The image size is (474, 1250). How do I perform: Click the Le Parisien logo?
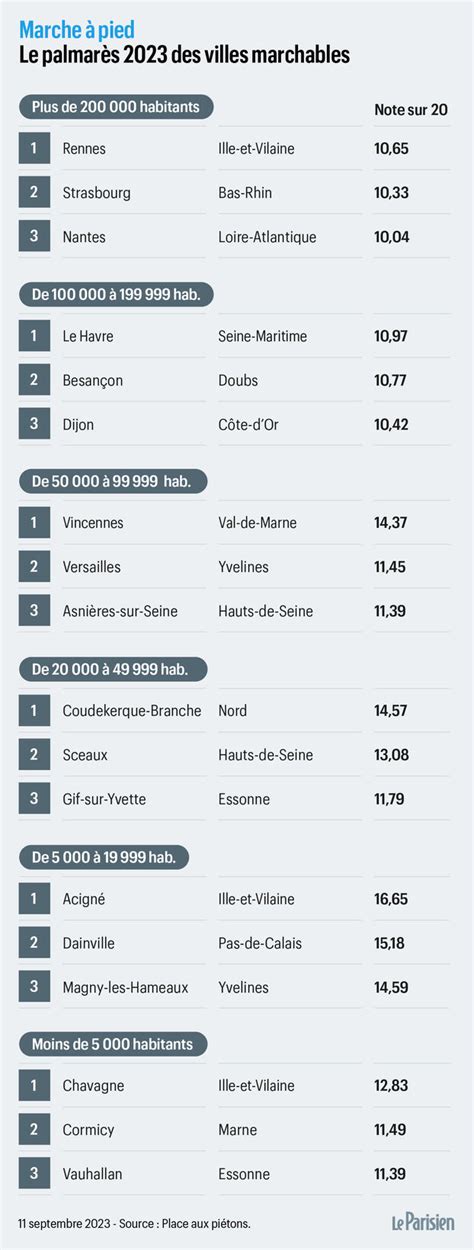(422, 1222)
